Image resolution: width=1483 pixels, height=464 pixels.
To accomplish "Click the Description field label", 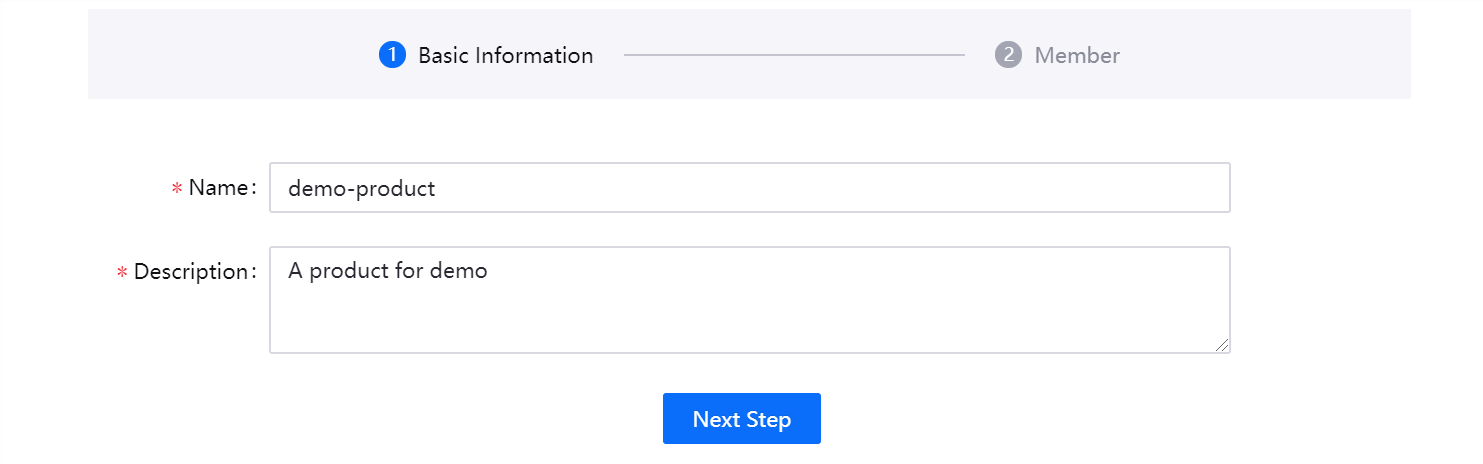I will pos(191,272).
